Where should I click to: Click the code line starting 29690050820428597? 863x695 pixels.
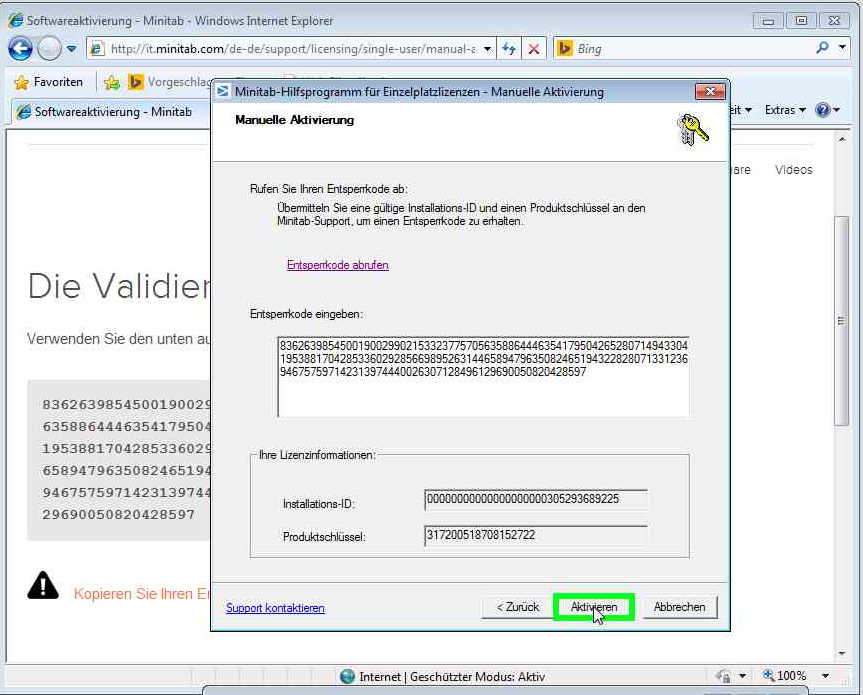(x=118, y=515)
